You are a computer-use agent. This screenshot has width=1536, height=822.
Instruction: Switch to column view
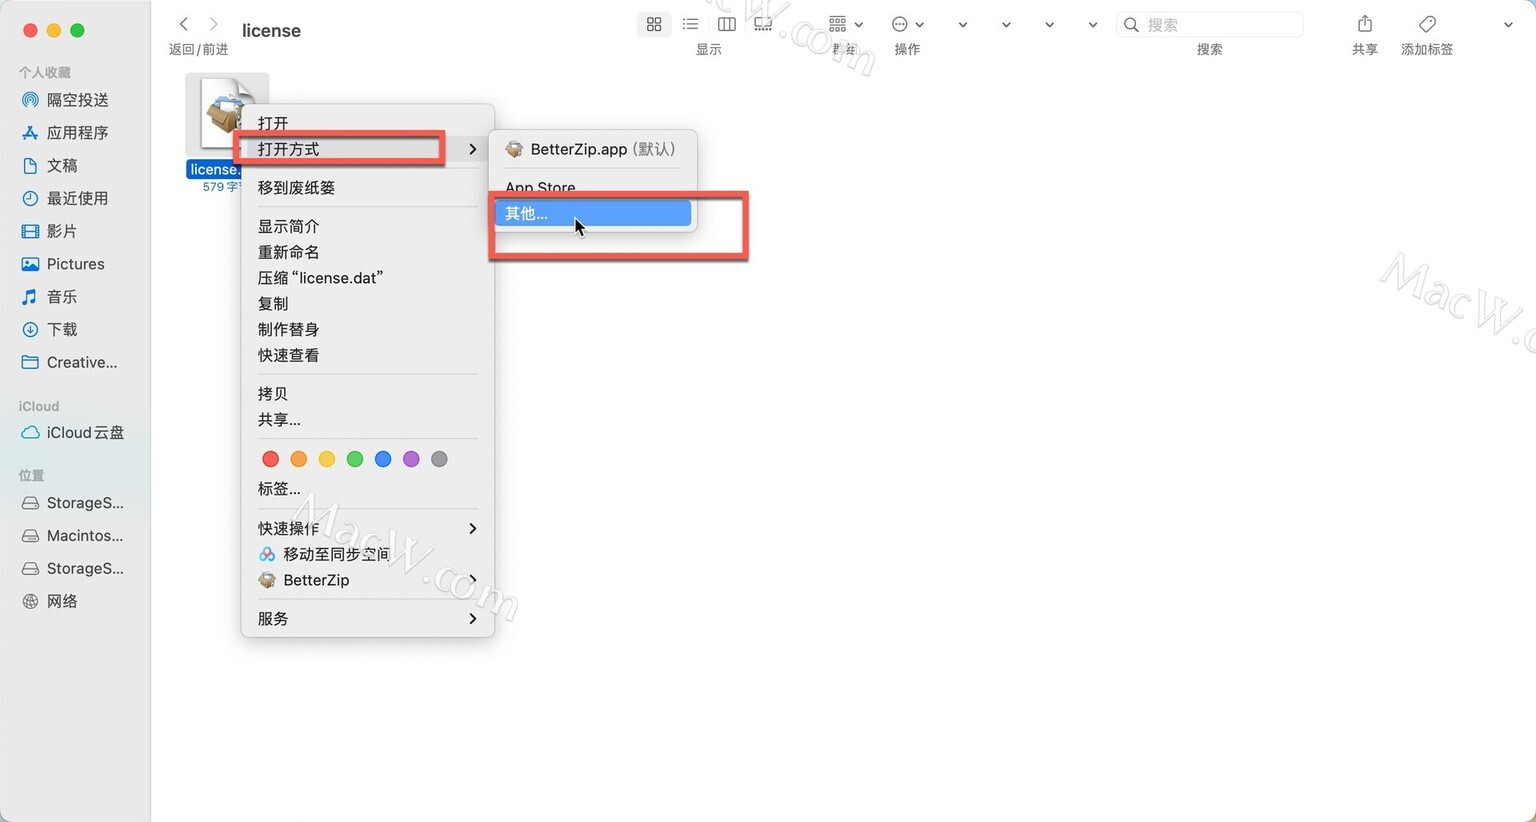click(727, 24)
